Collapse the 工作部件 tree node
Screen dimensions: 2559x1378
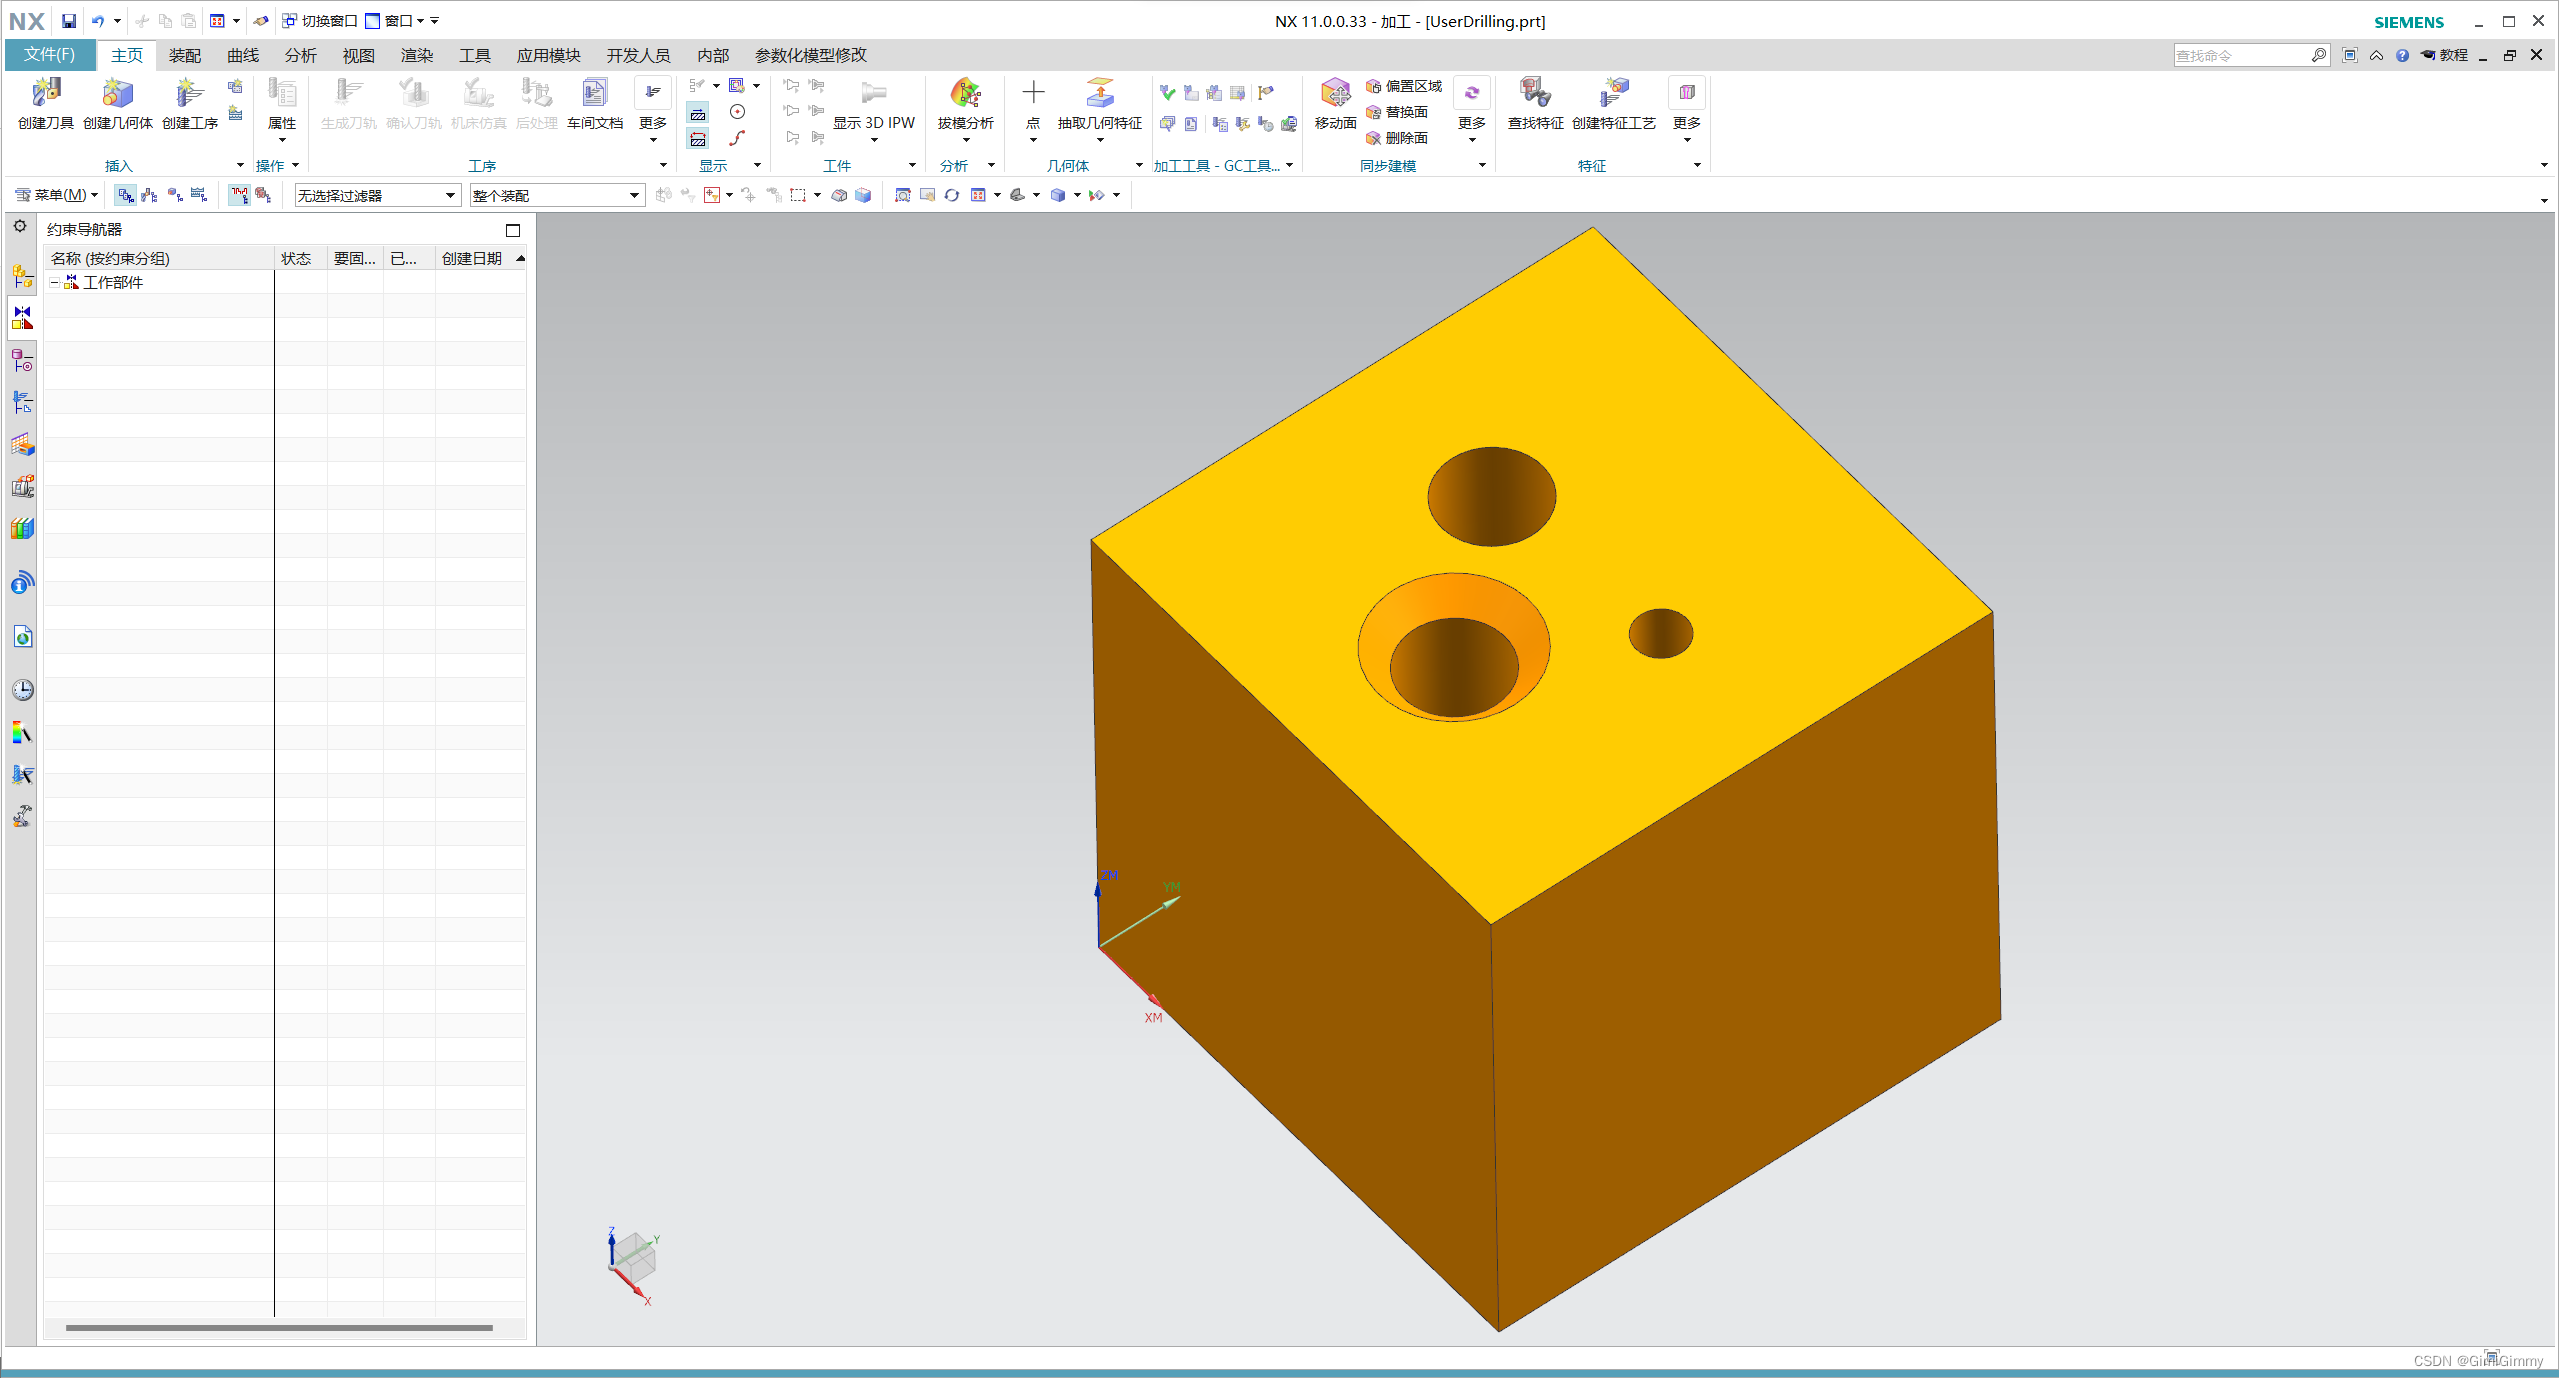(x=55, y=283)
